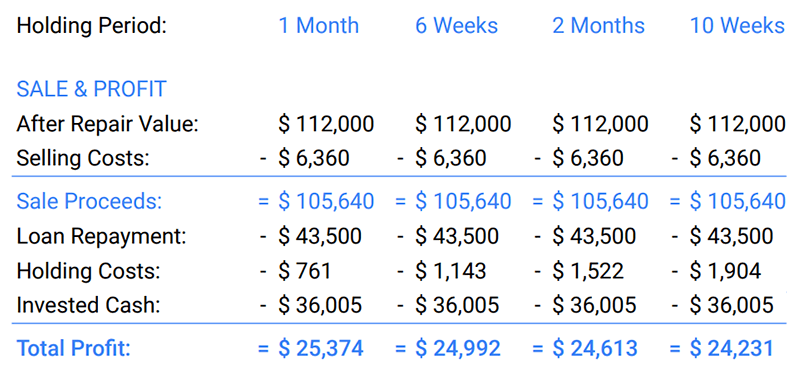Click the $ 24,992 total profit
Screen dimensions: 800x370
458,349
